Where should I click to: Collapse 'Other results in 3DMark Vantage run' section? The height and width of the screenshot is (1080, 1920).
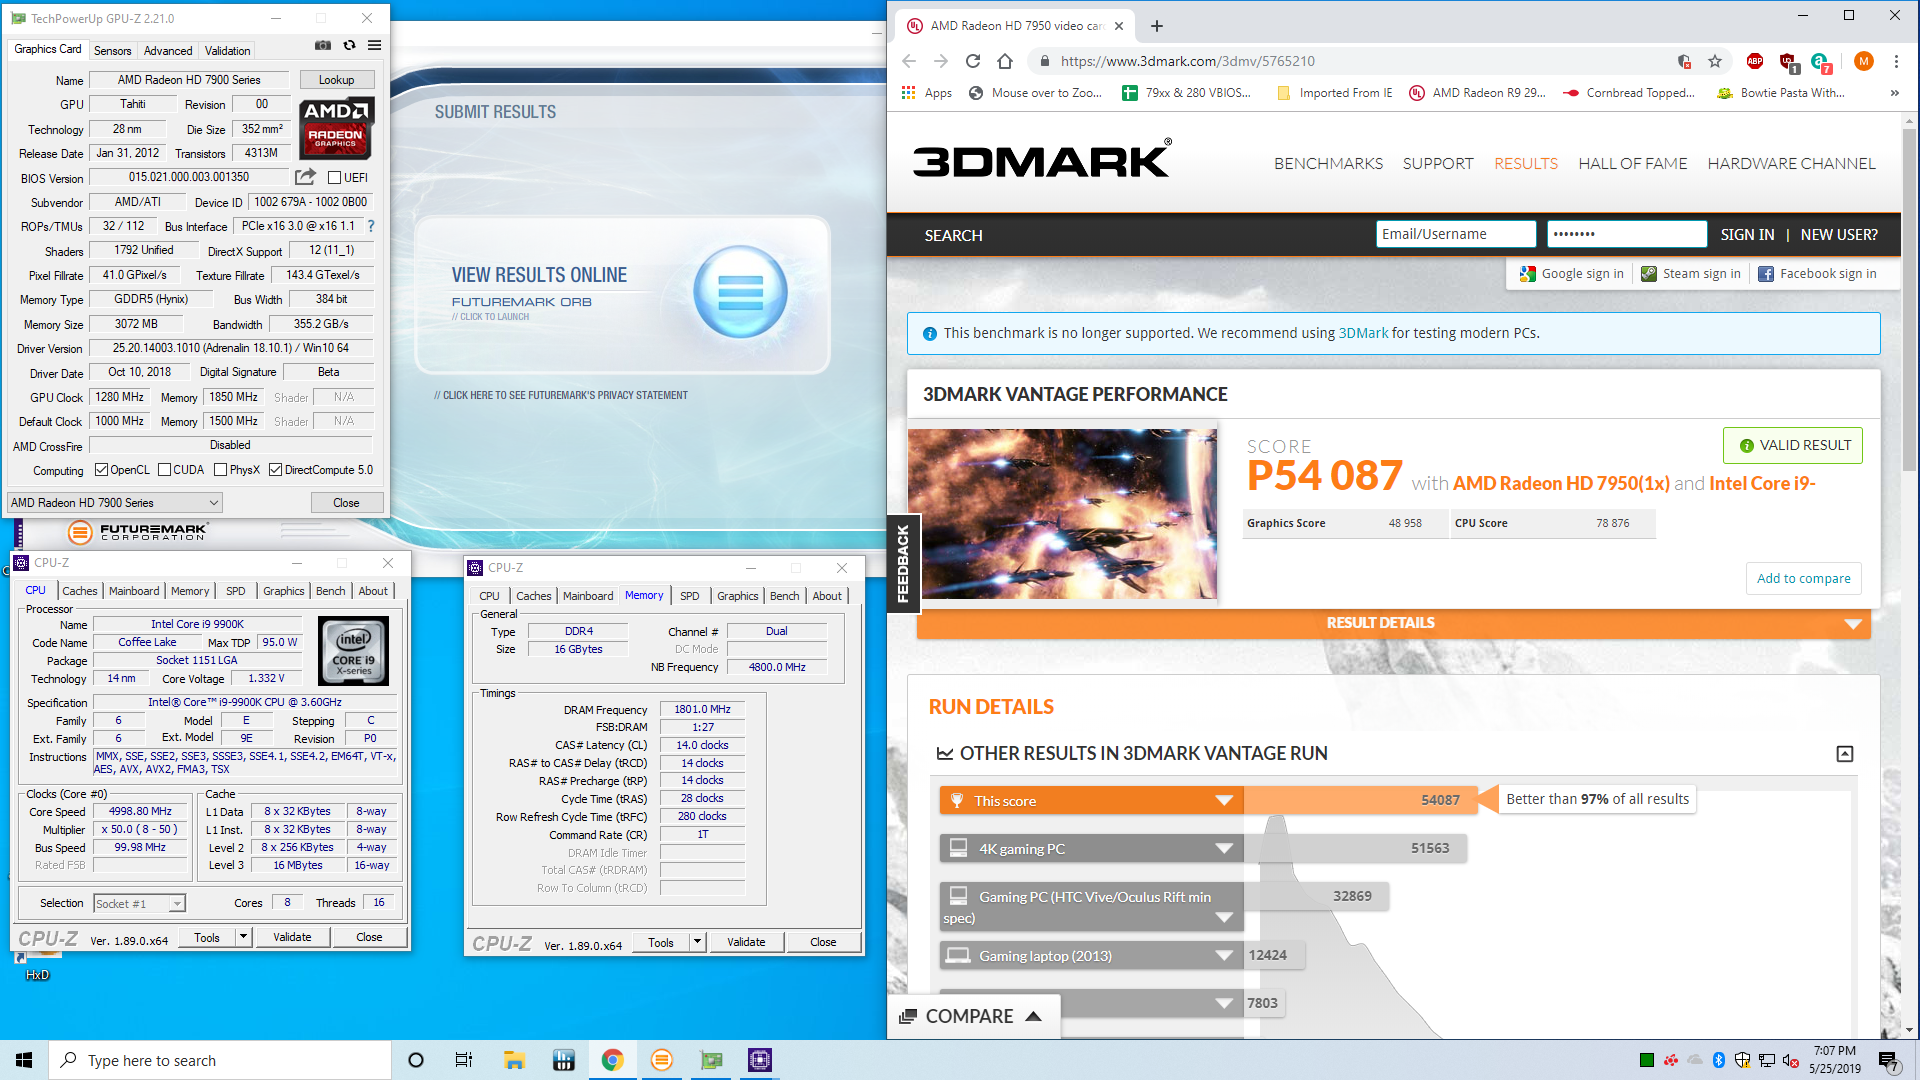(1845, 754)
